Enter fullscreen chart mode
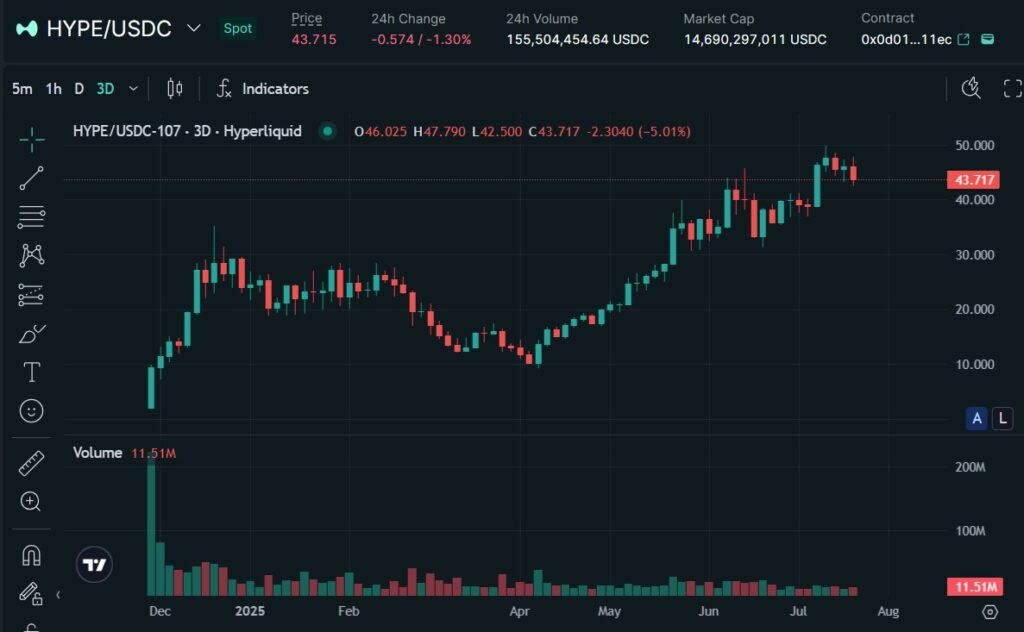Viewport: 1024px width, 632px height. click(x=1012, y=88)
